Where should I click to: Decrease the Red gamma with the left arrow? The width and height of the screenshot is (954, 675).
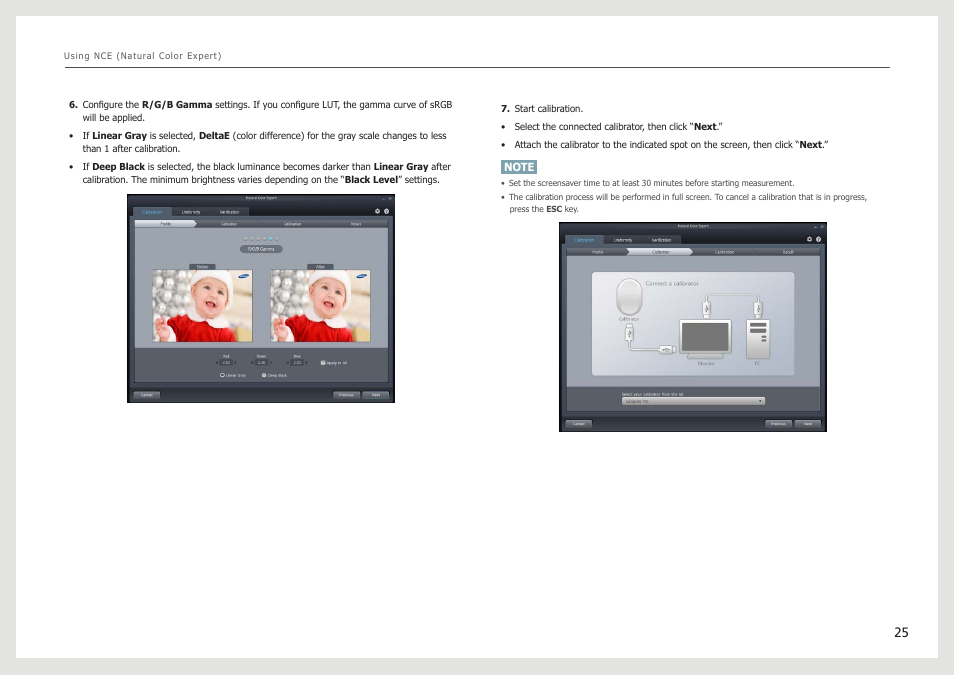pyautogui.click(x=217, y=362)
